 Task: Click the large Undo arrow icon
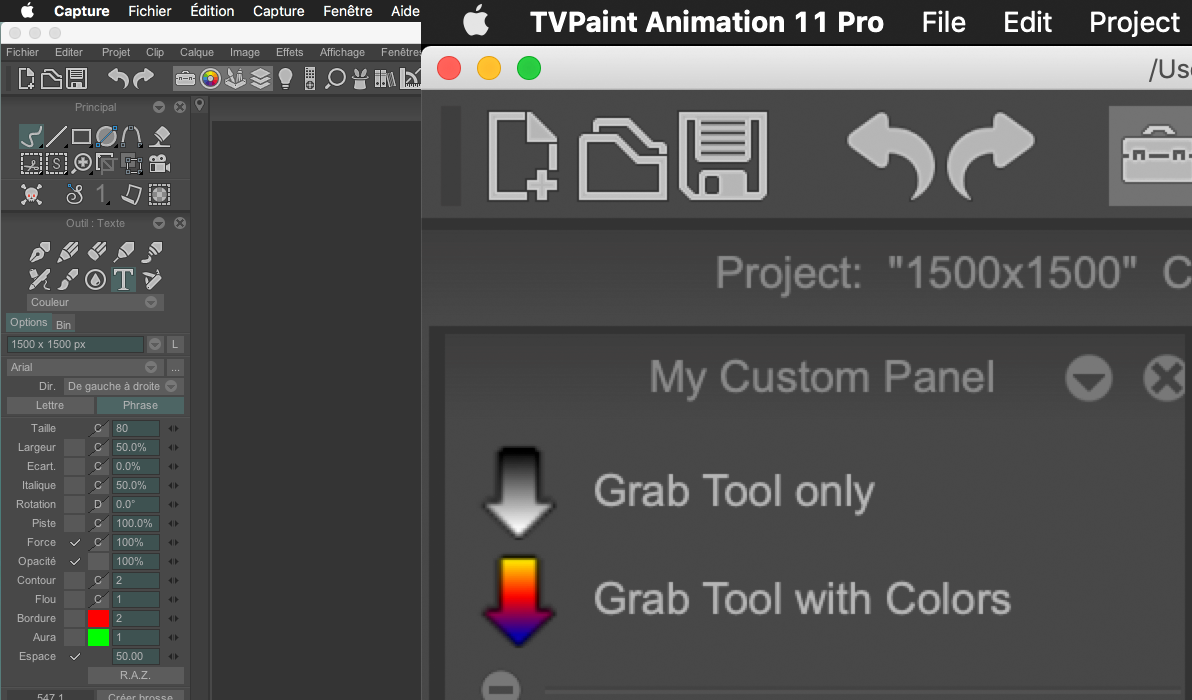[x=891, y=155]
